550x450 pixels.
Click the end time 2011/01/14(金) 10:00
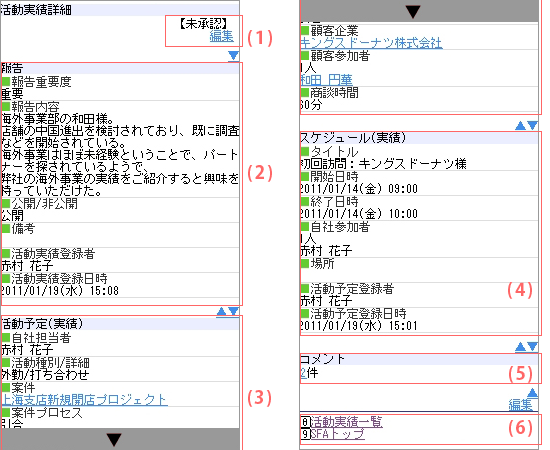click(x=359, y=214)
